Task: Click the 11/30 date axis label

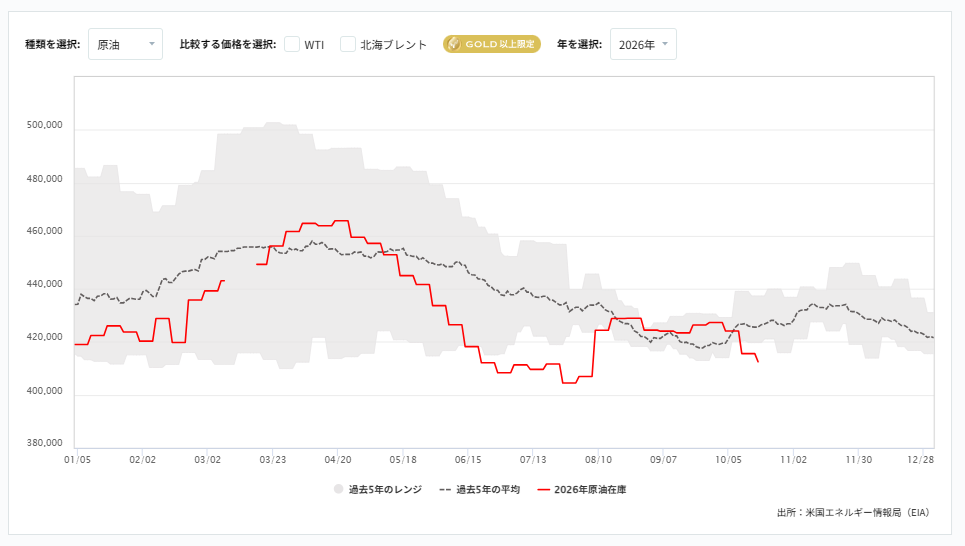Action: coord(859,460)
